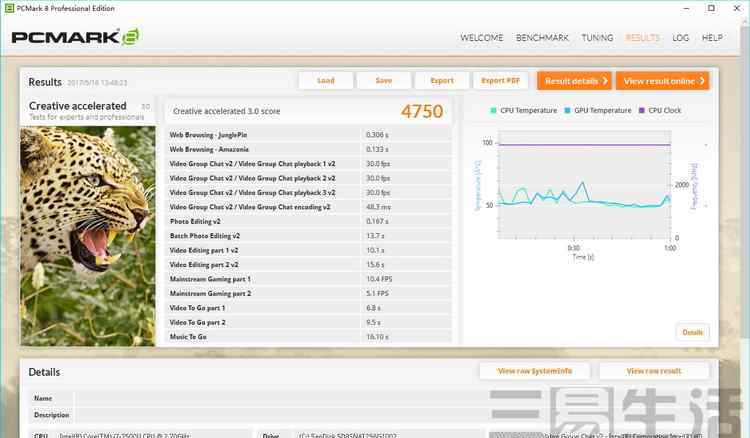Expand Result details
Viewport: 750px width, 438px height.
[574, 81]
